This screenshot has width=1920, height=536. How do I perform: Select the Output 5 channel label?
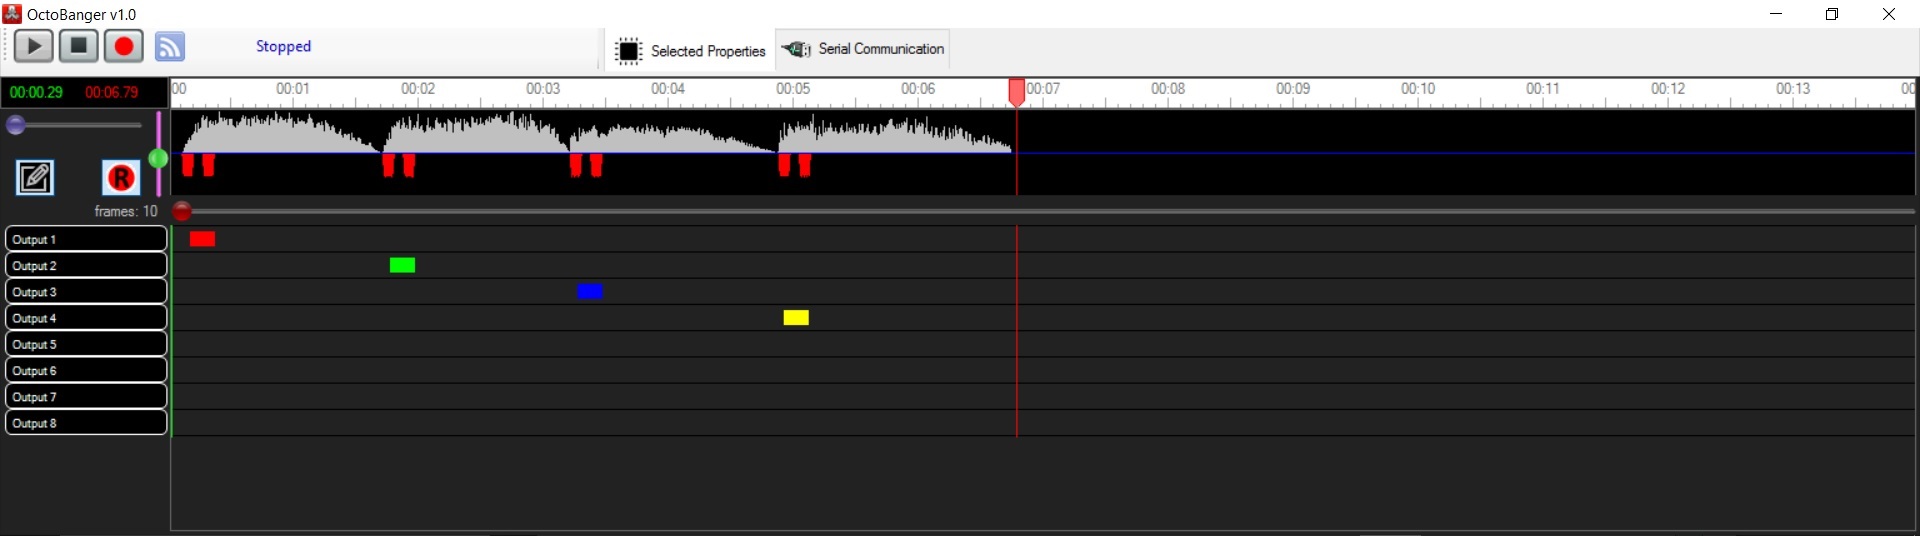pyautogui.click(x=86, y=344)
